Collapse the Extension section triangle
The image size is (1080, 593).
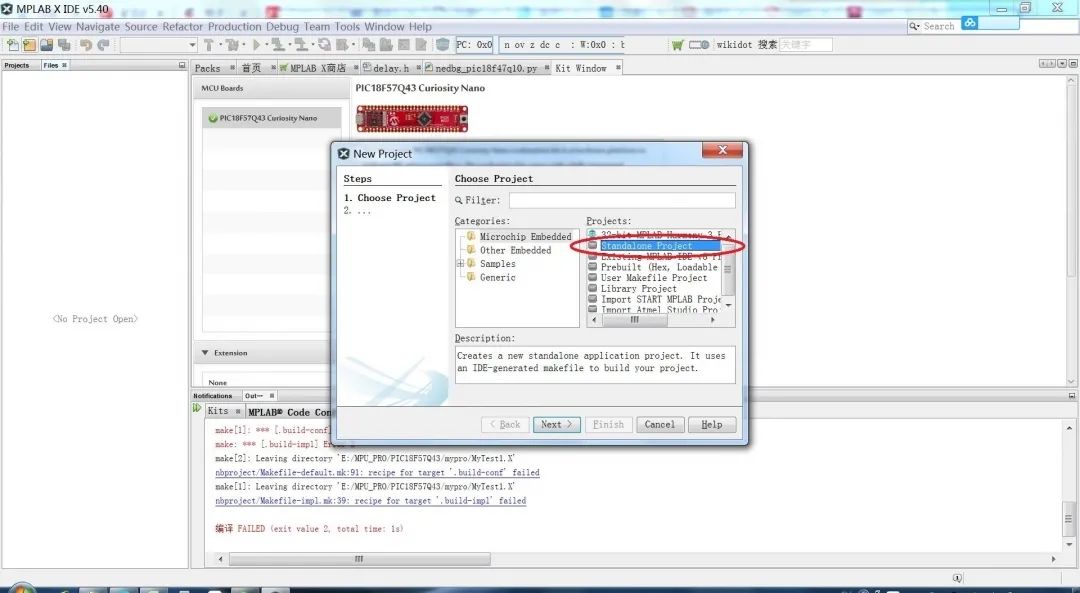pos(205,353)
